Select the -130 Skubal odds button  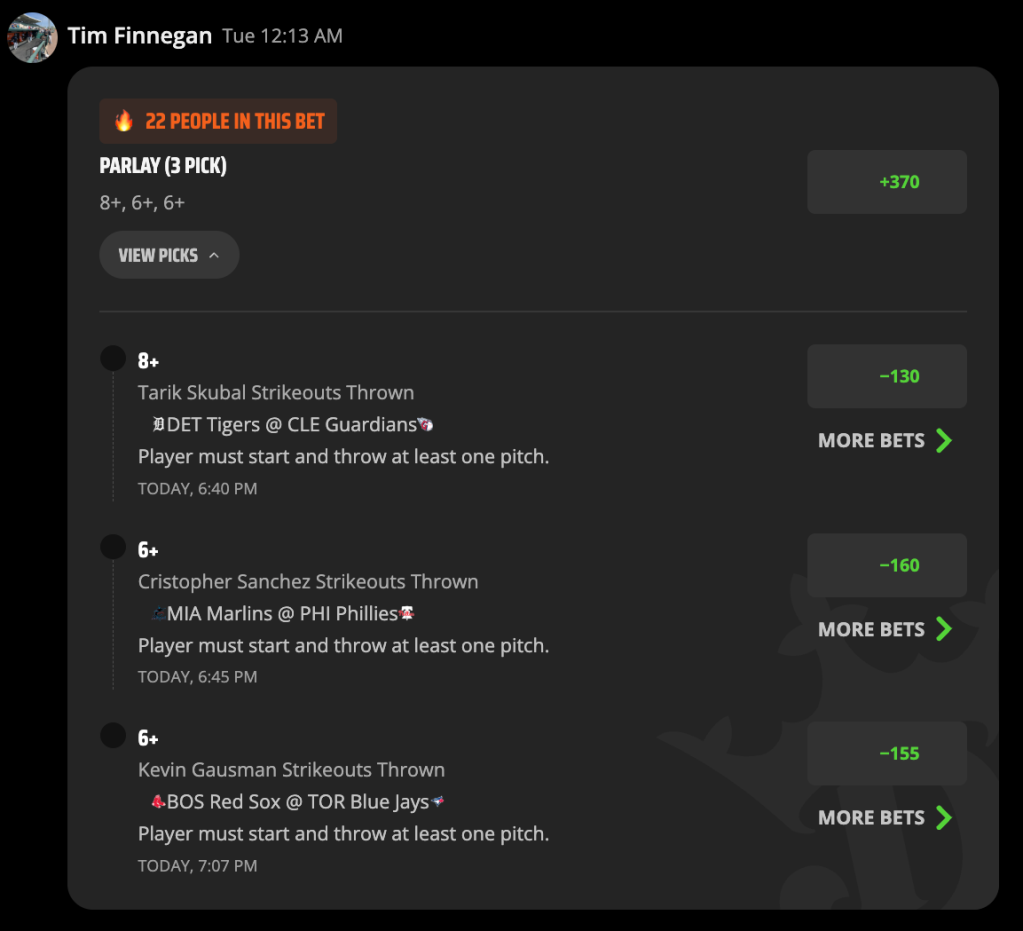(887, 376)
